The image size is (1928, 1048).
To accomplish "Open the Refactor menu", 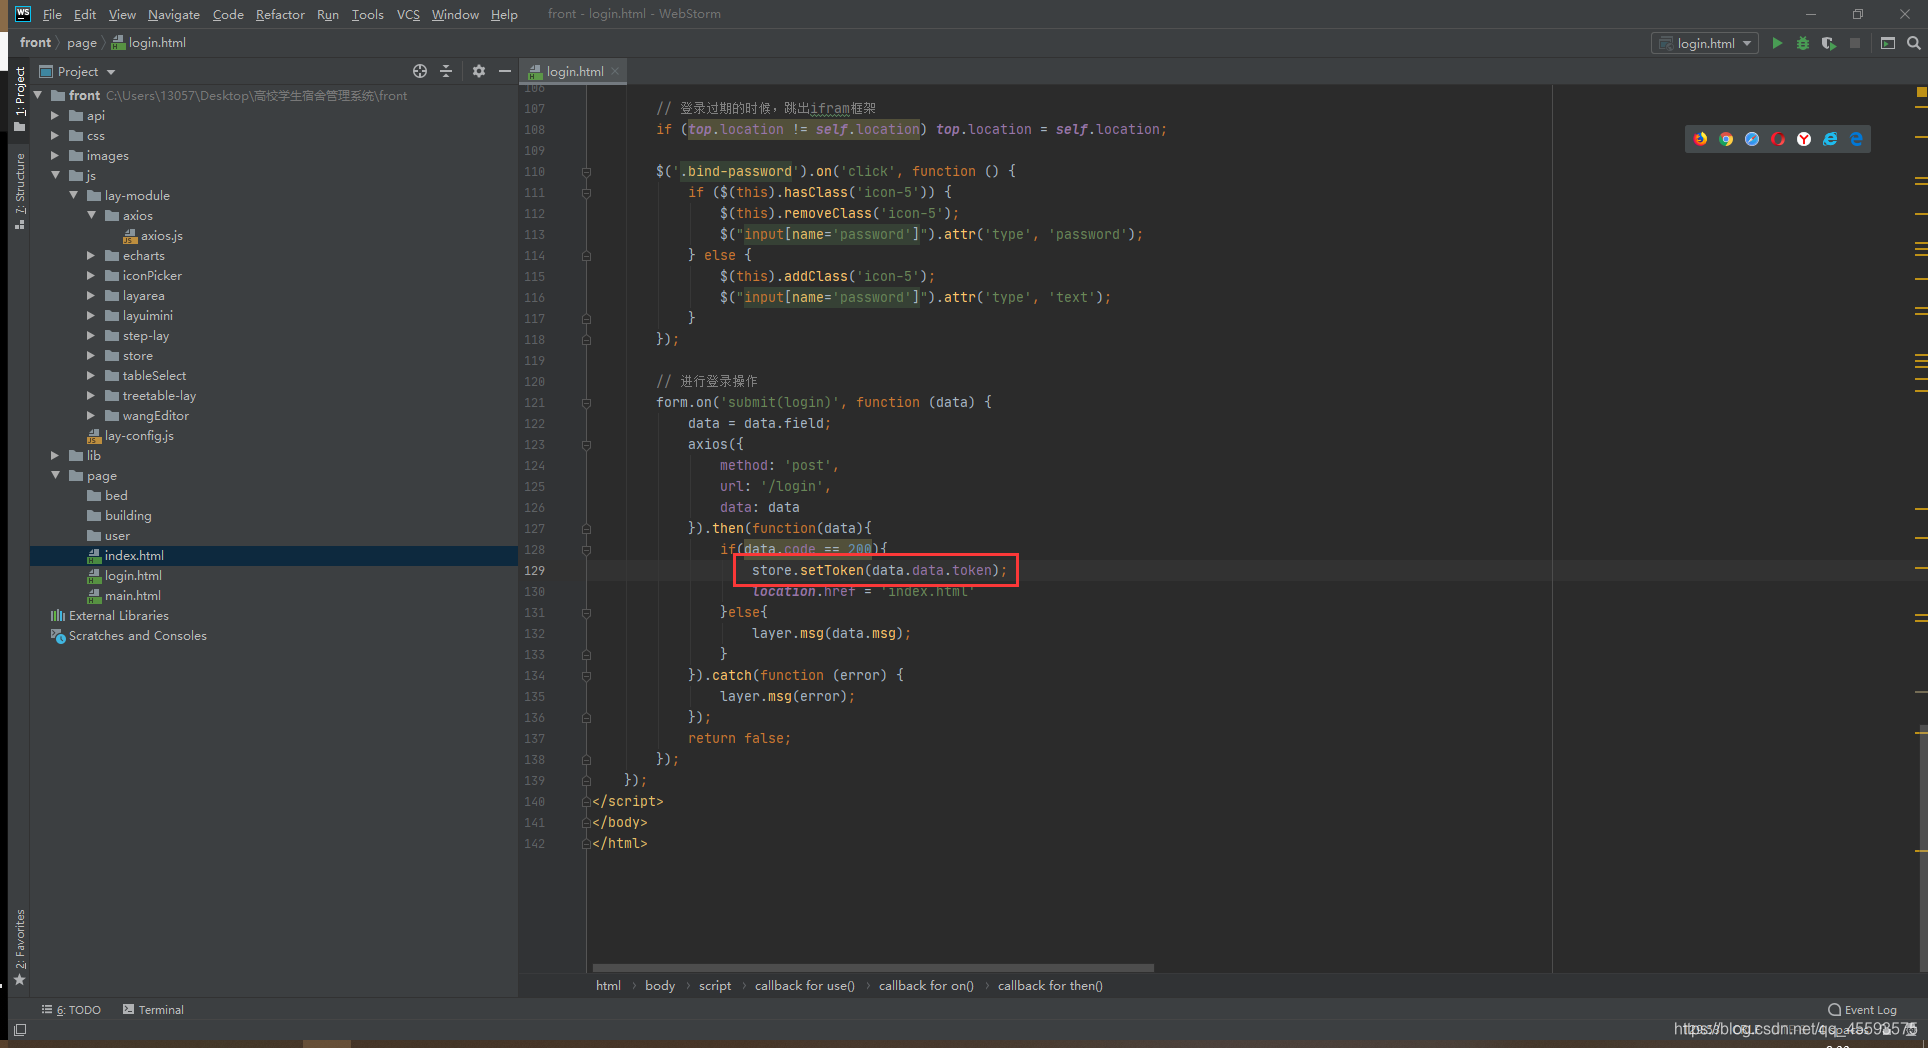I will [x=280, y=14].
